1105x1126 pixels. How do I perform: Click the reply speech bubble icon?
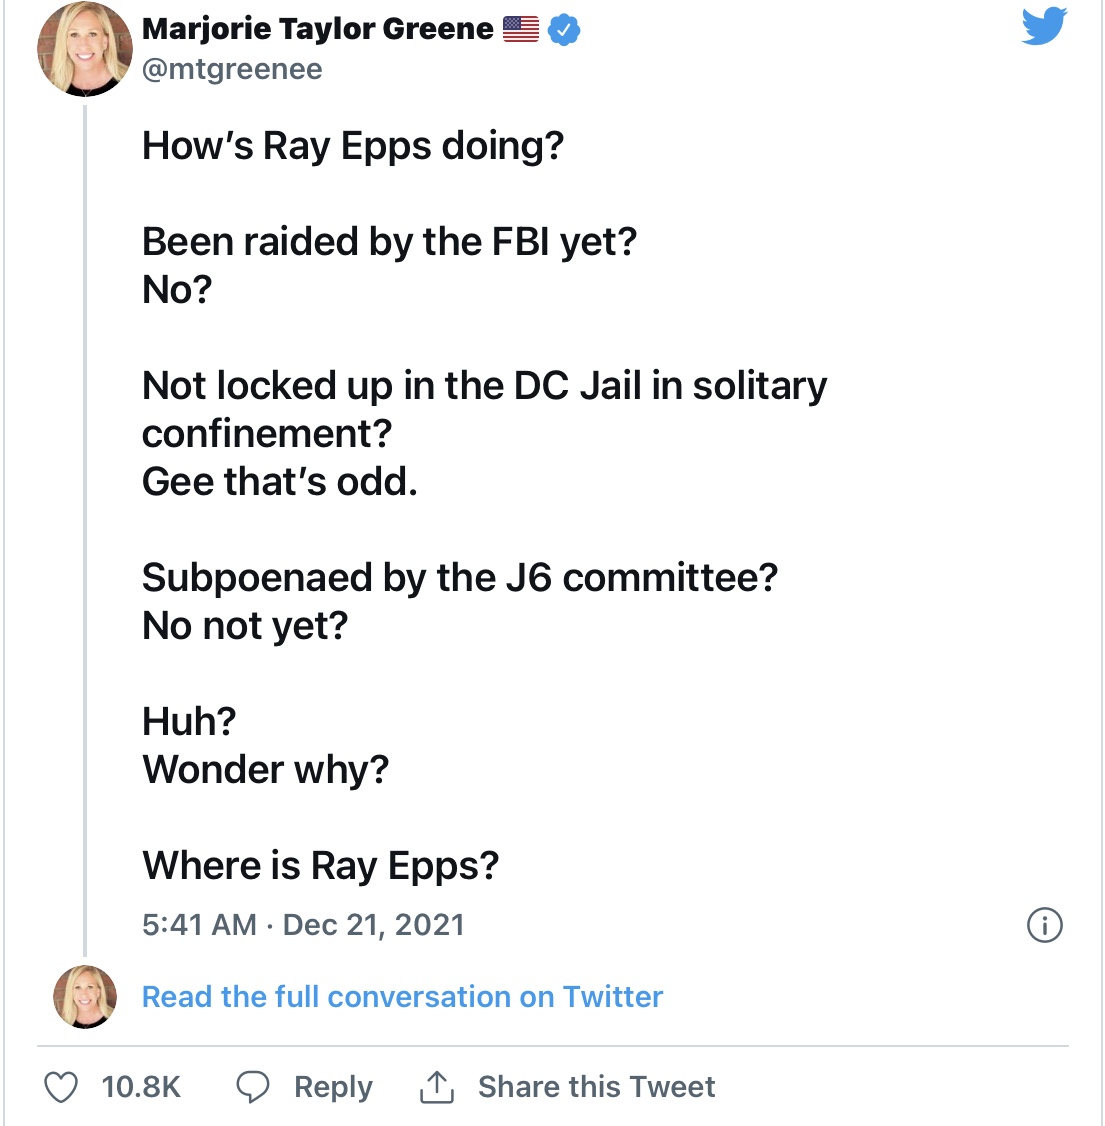[253, 1087]
